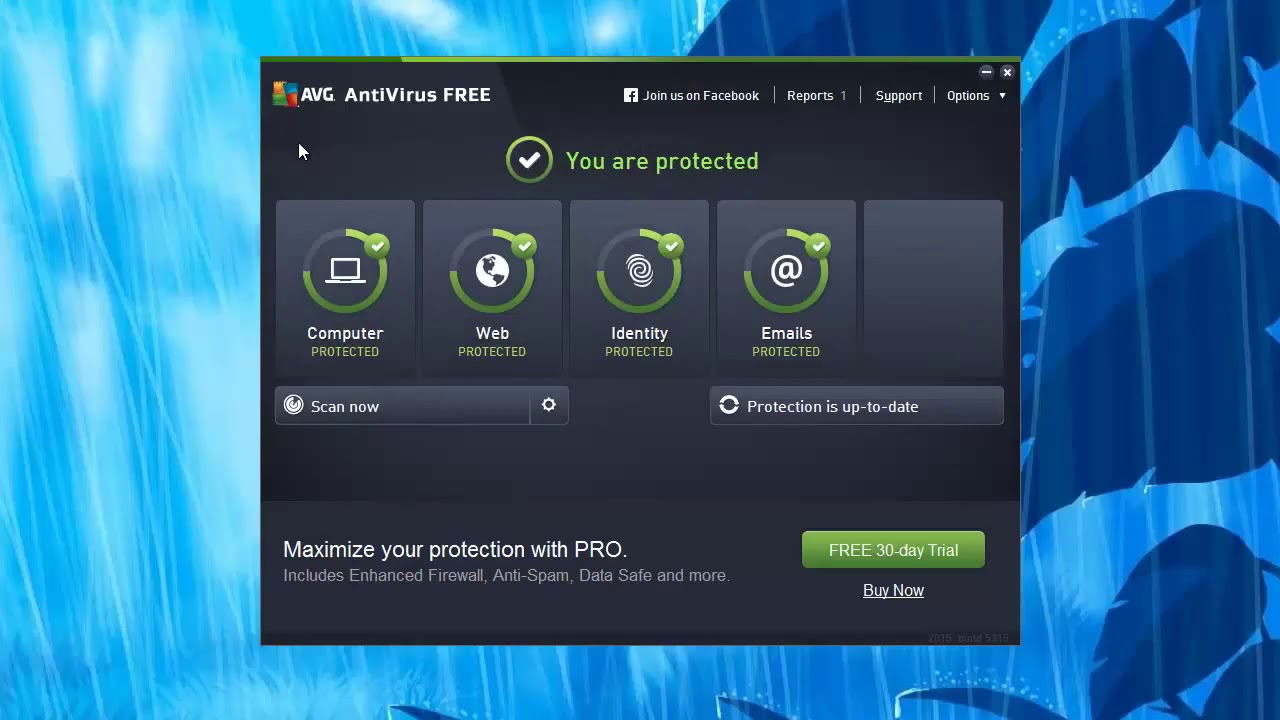Click 'Maximize your protection with PRO.' text
The height and width of the screenshot is (720, 1280).
coord(455,549)
